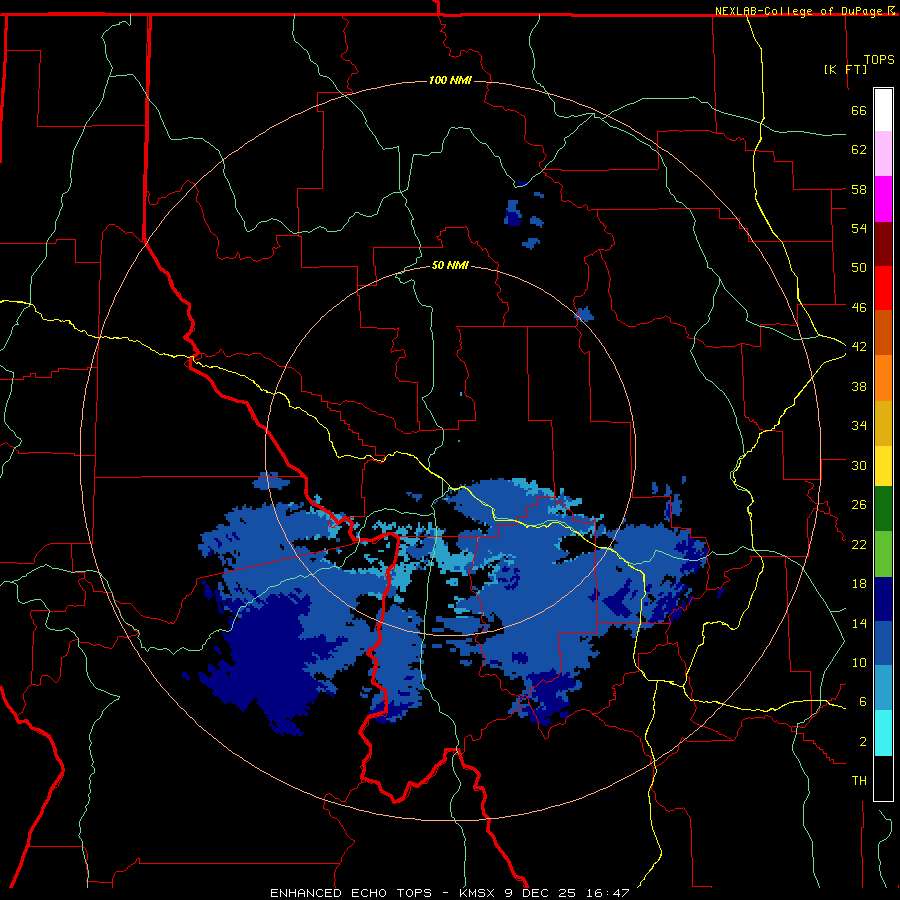Click the '34' legend value

859,425
